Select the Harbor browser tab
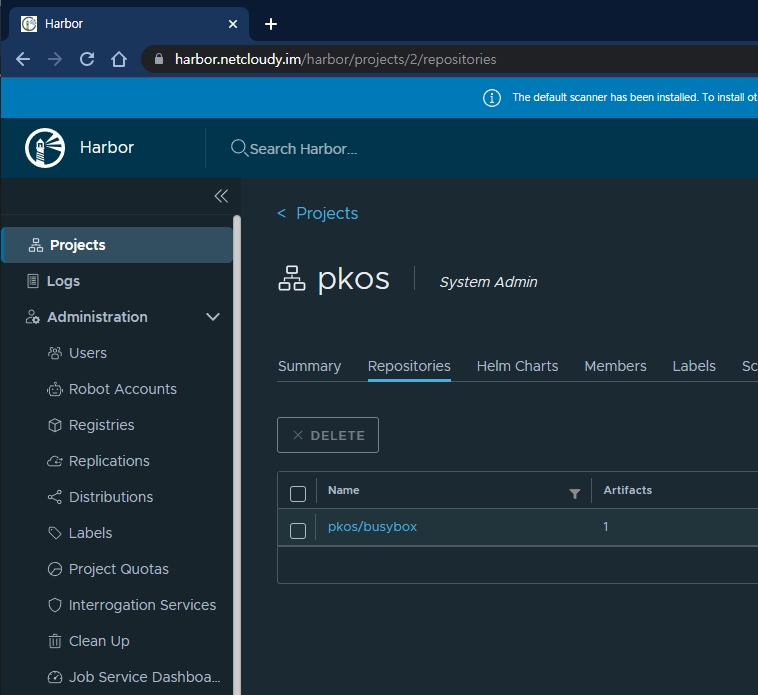Image resolution: width=758 pixels, height=695 pixels. click(x=128, y=24)
